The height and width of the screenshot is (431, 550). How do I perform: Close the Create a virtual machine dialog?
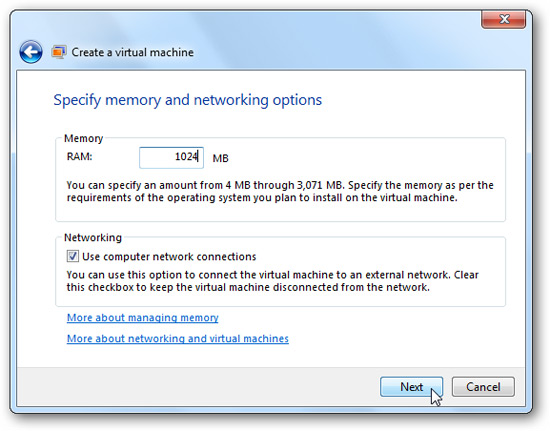click(503, 19)
